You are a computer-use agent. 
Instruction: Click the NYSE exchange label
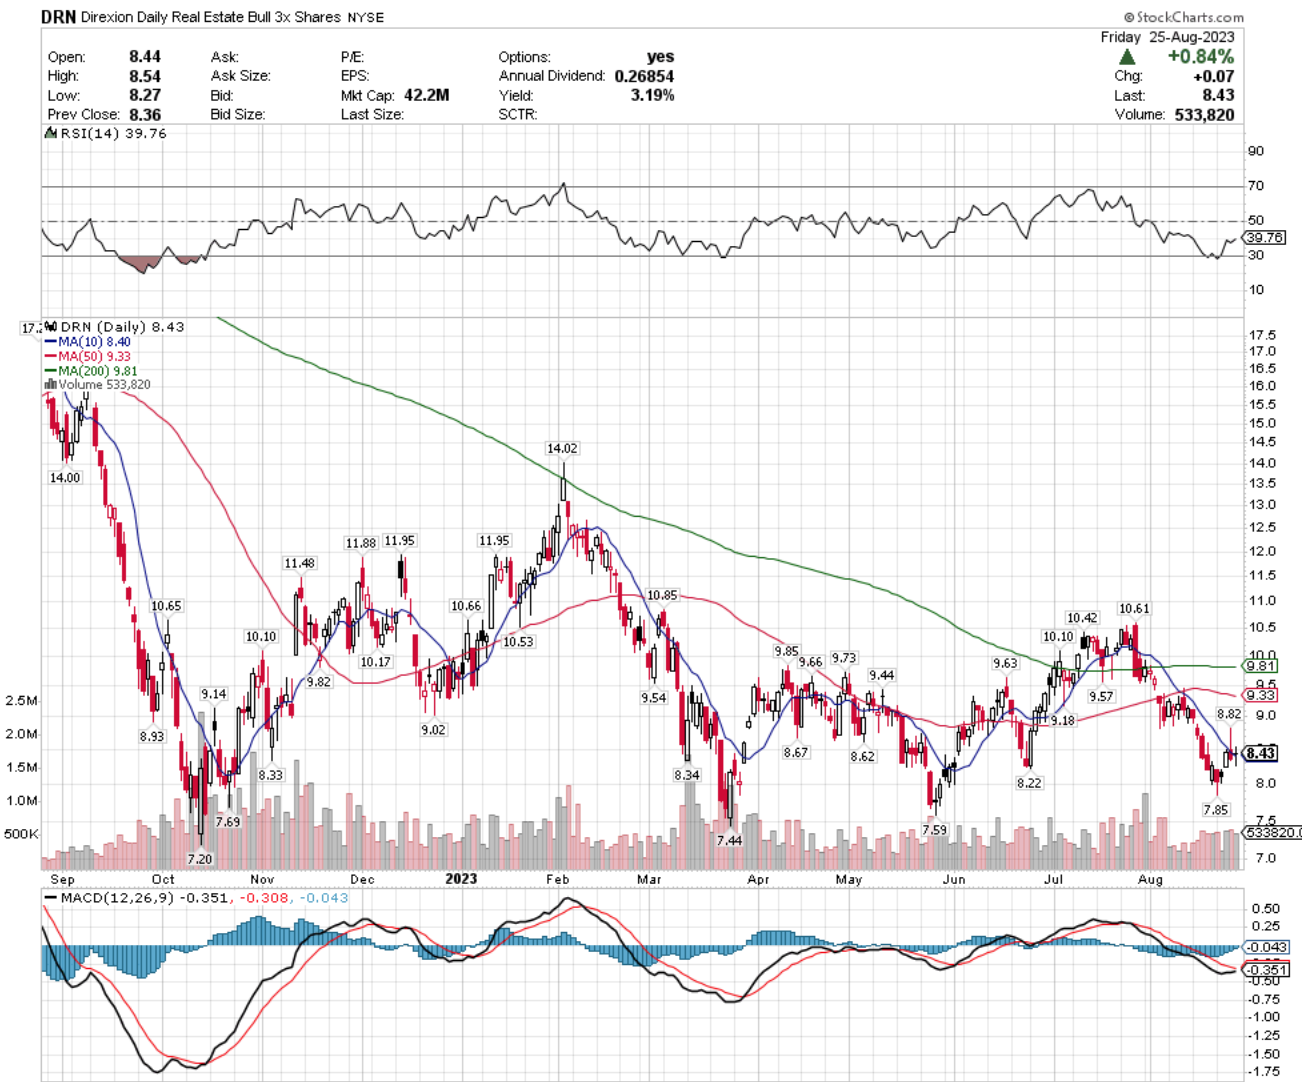coord(366,18)
